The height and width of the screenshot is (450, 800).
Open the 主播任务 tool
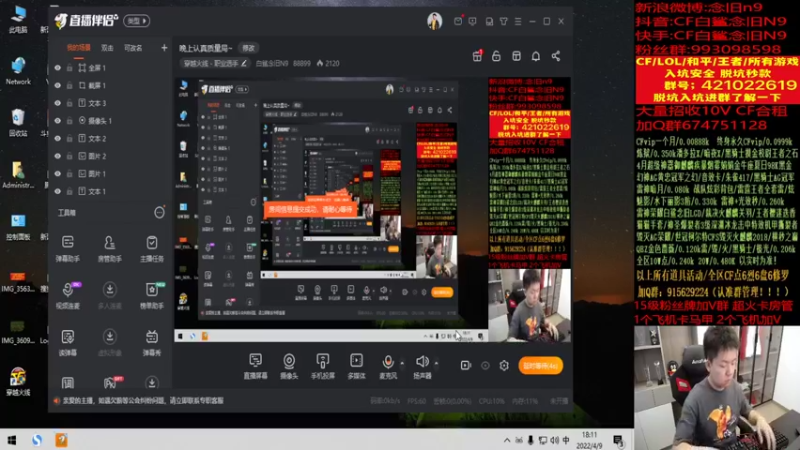point(152,248)
